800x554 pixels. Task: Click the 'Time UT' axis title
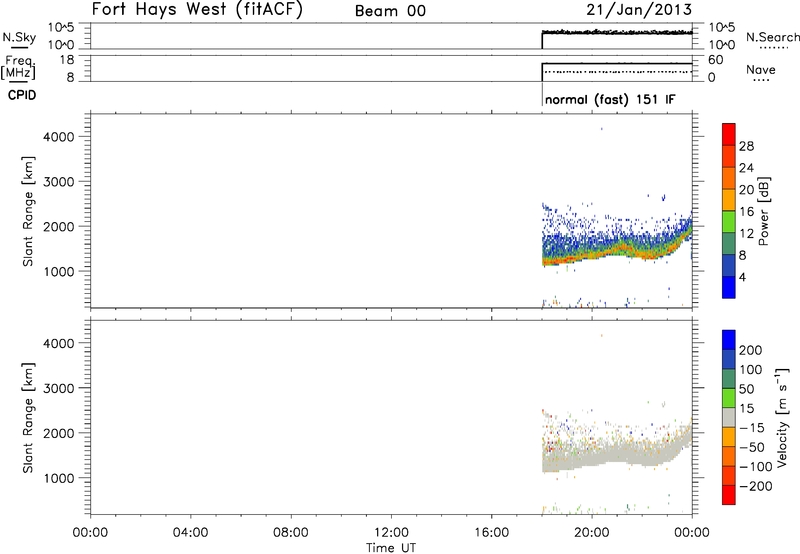click(x=391, y=547)
